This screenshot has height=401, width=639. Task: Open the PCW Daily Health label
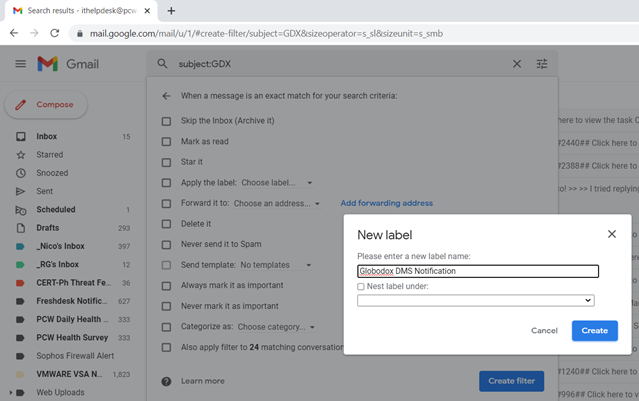click(x=73, y=319)
